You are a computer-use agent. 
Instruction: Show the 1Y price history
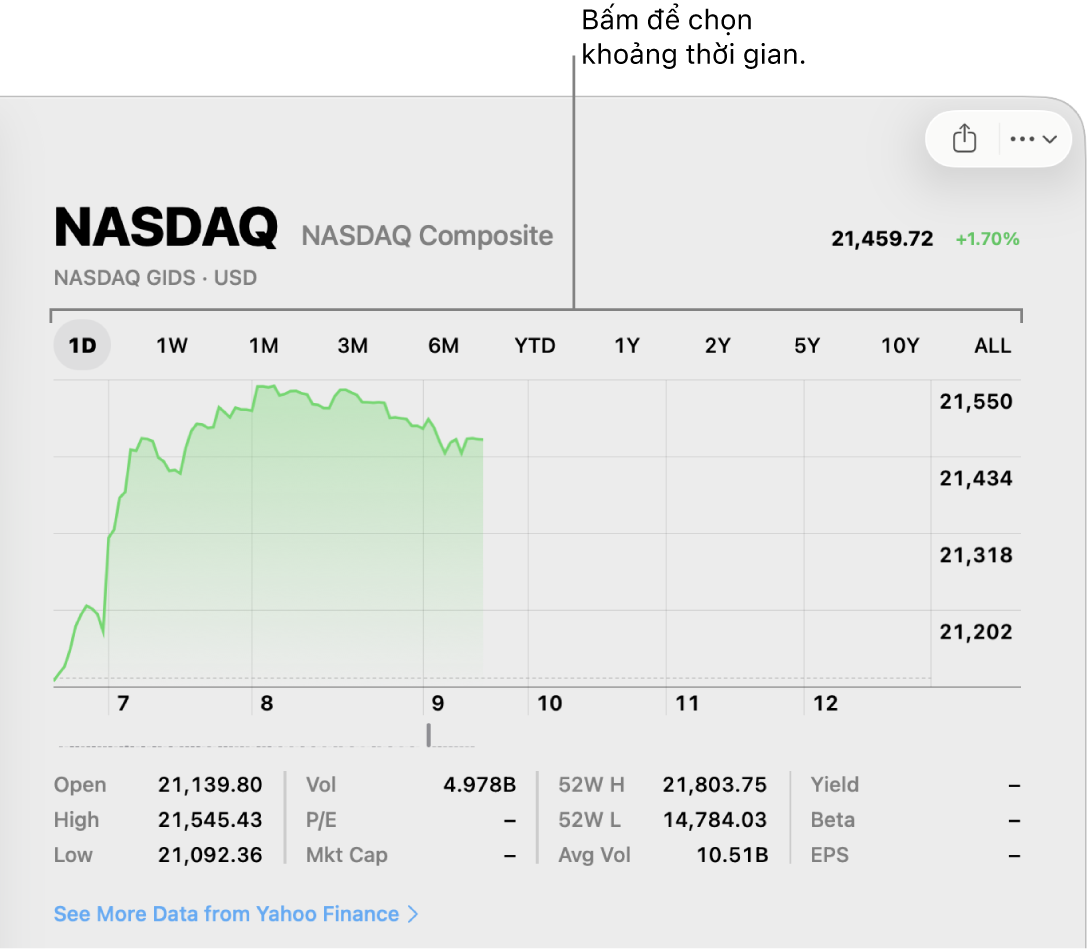point(626,346)
